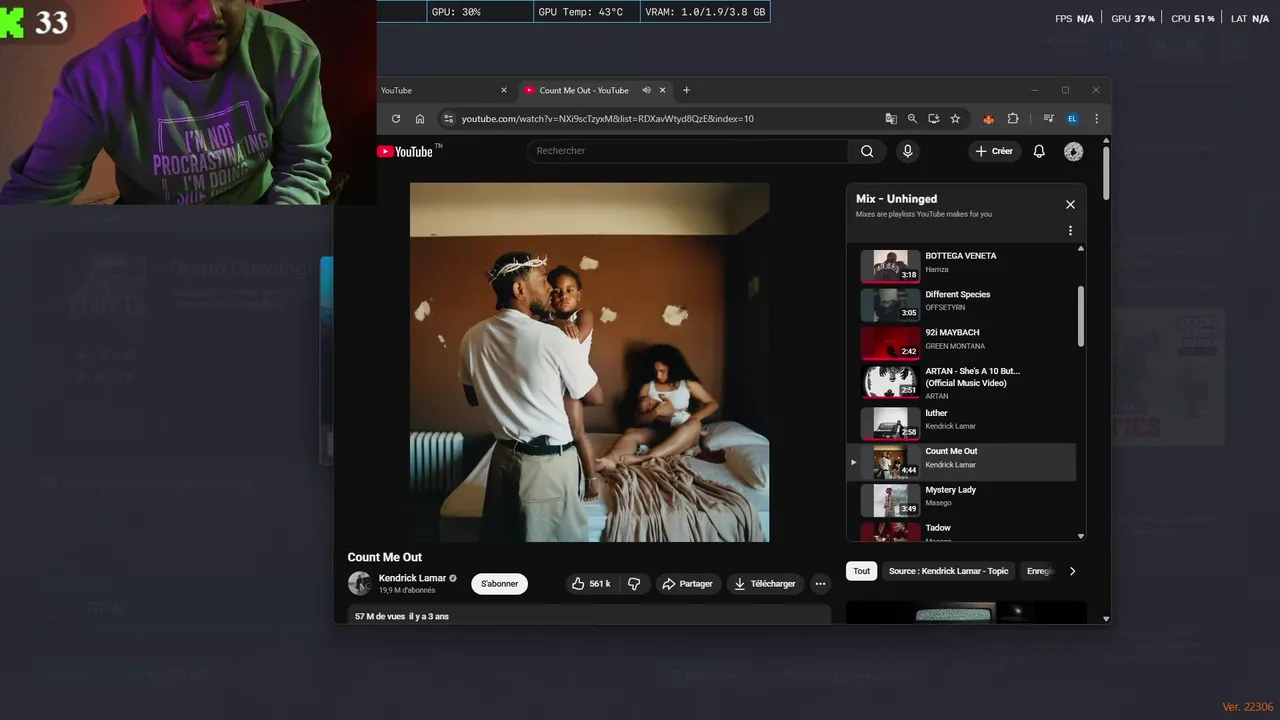Open the MetaMask fox extension
Image resolution: width=1280 pixels, height=720 pixels.
tap(989, 119)
